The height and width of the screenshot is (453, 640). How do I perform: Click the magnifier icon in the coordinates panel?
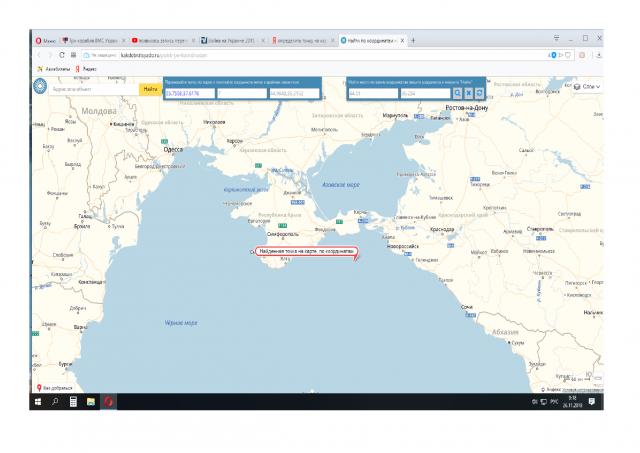(x=457, y=93)
